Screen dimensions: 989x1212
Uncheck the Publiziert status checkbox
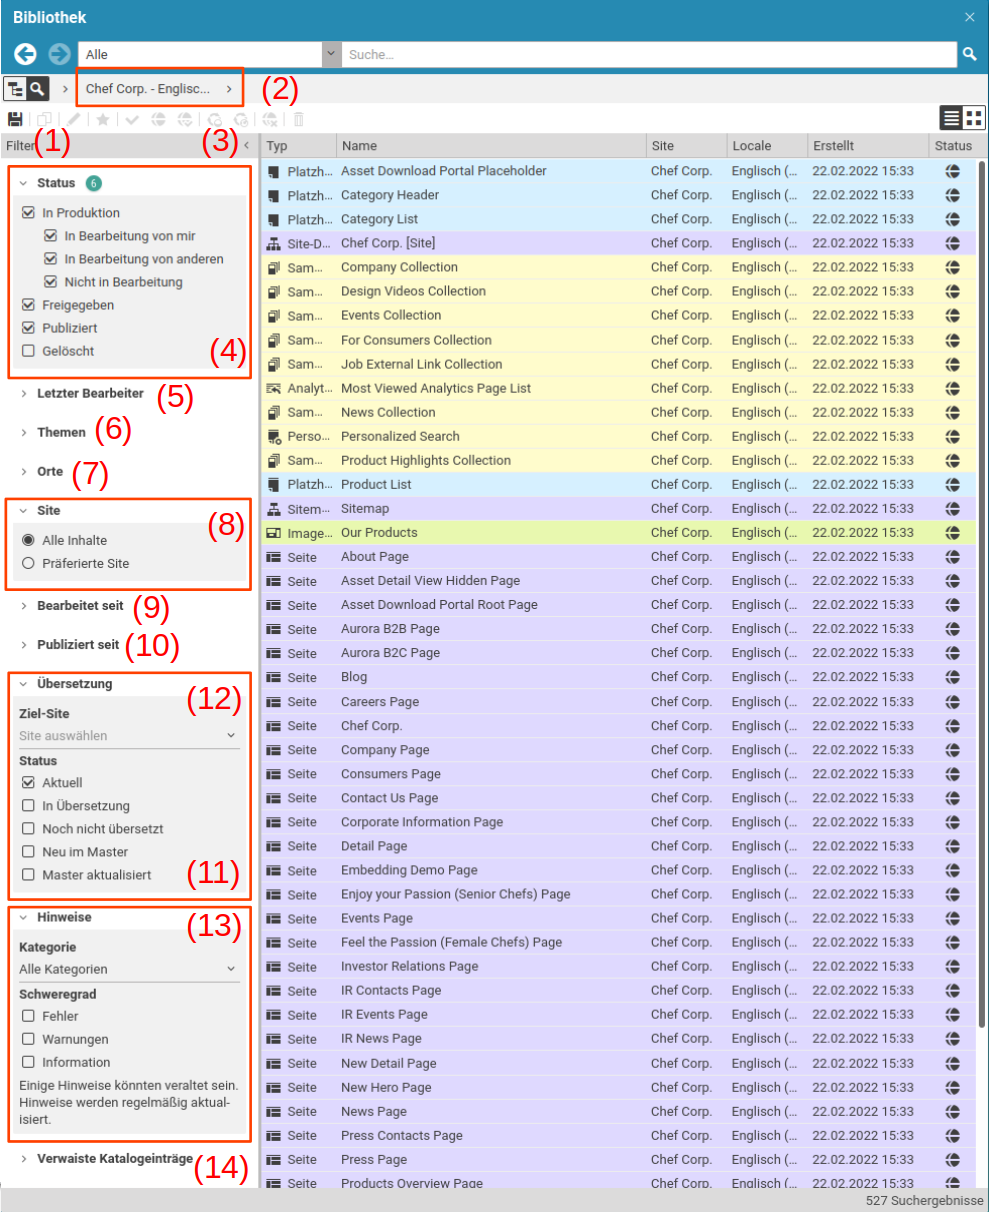pyautogui.click(x=28, y=328)
